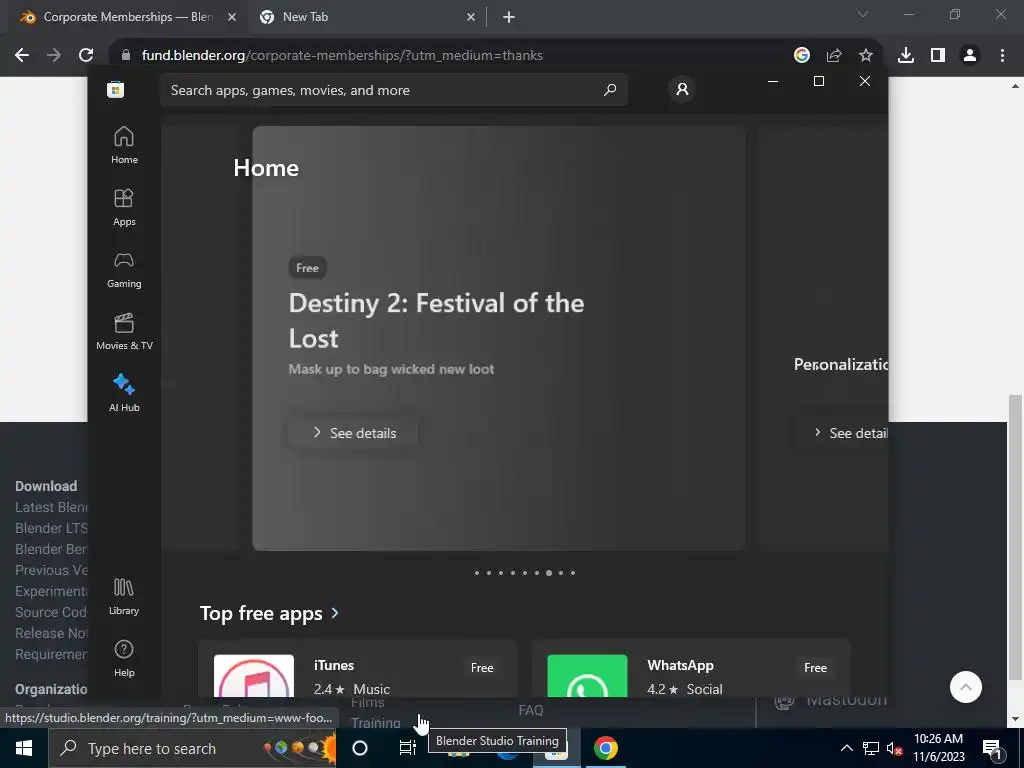The width and height of the screenshot is (1024, 768).
Task: Click the page scroll-to-top button
Action: point(966,687)
